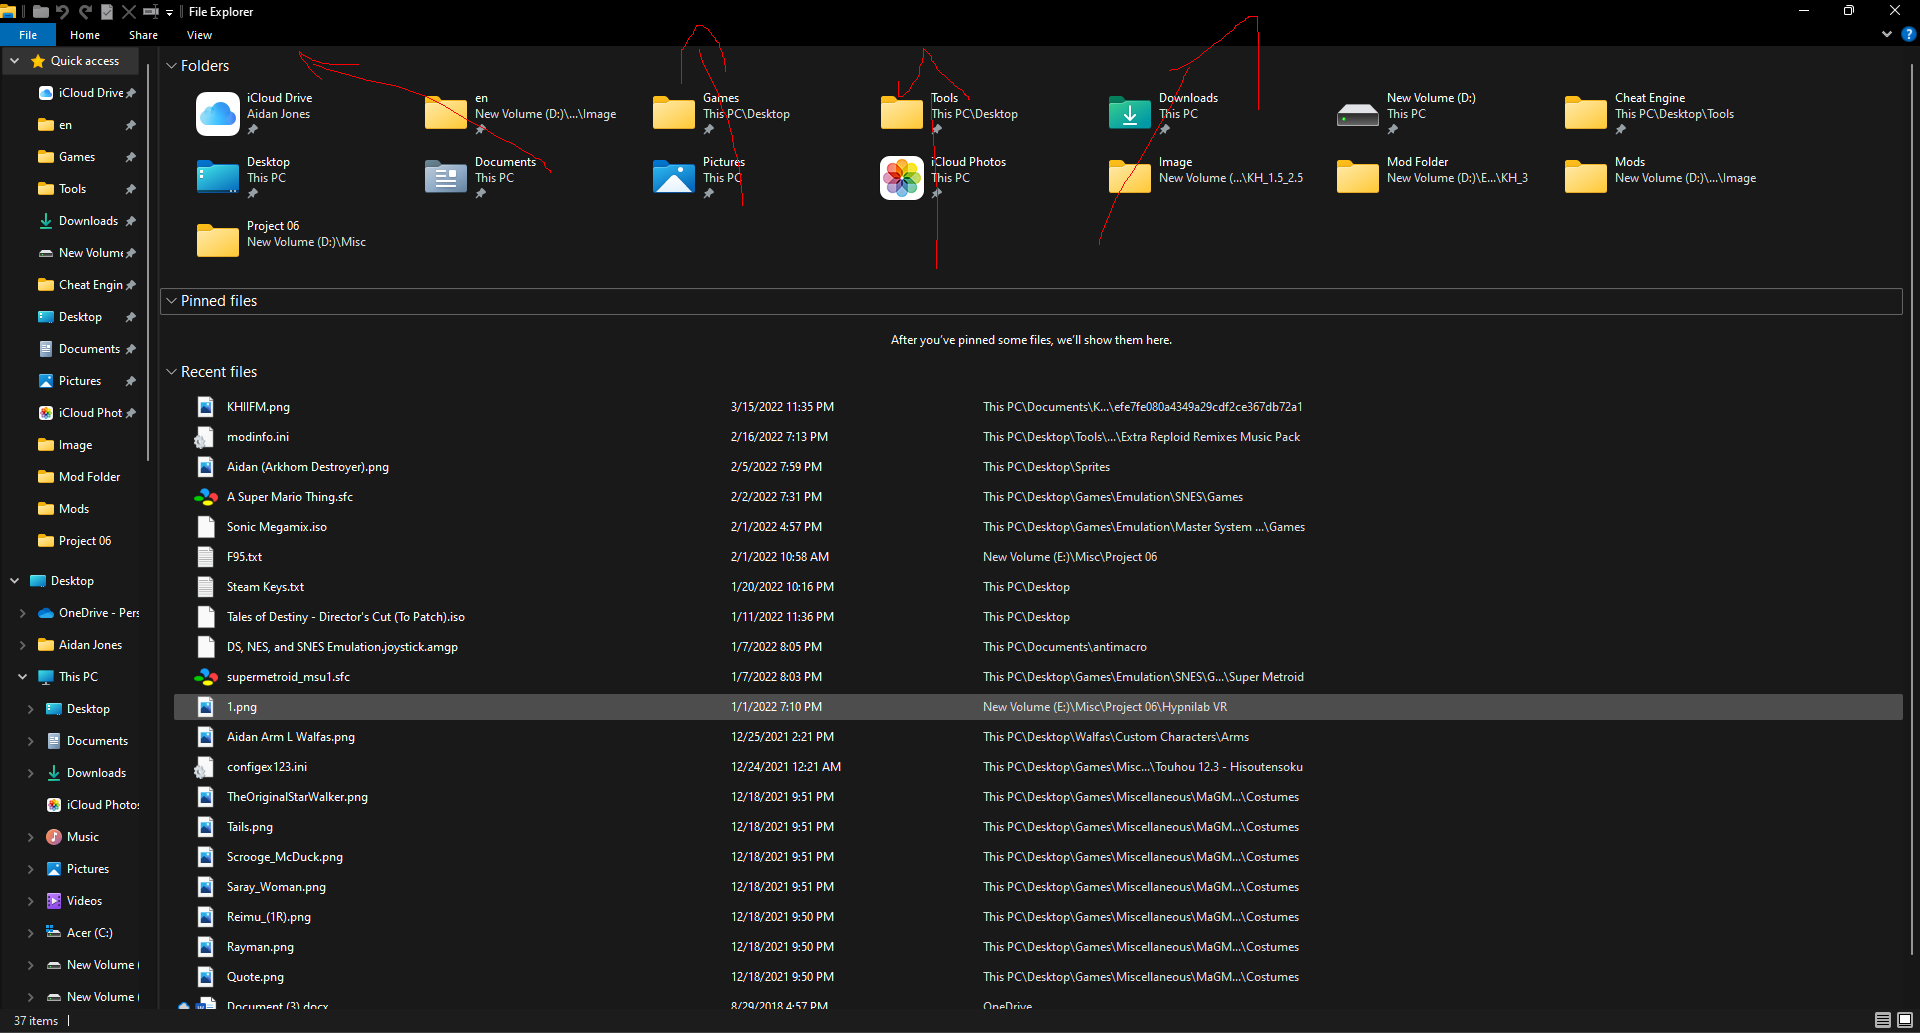Click the Redo icon in the Quick Access Toolbar
The height and width of the screenshot is (1033, 1920).
(x=85, y=12)
